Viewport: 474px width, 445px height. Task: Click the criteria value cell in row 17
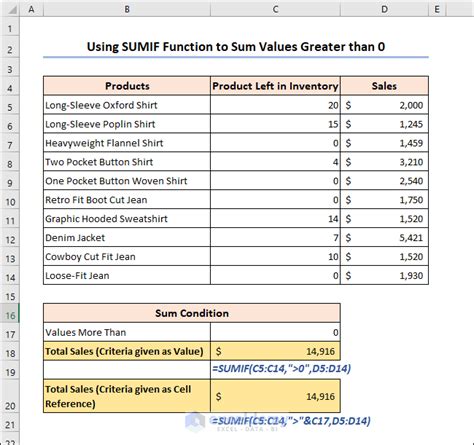(x=275, y=332)
